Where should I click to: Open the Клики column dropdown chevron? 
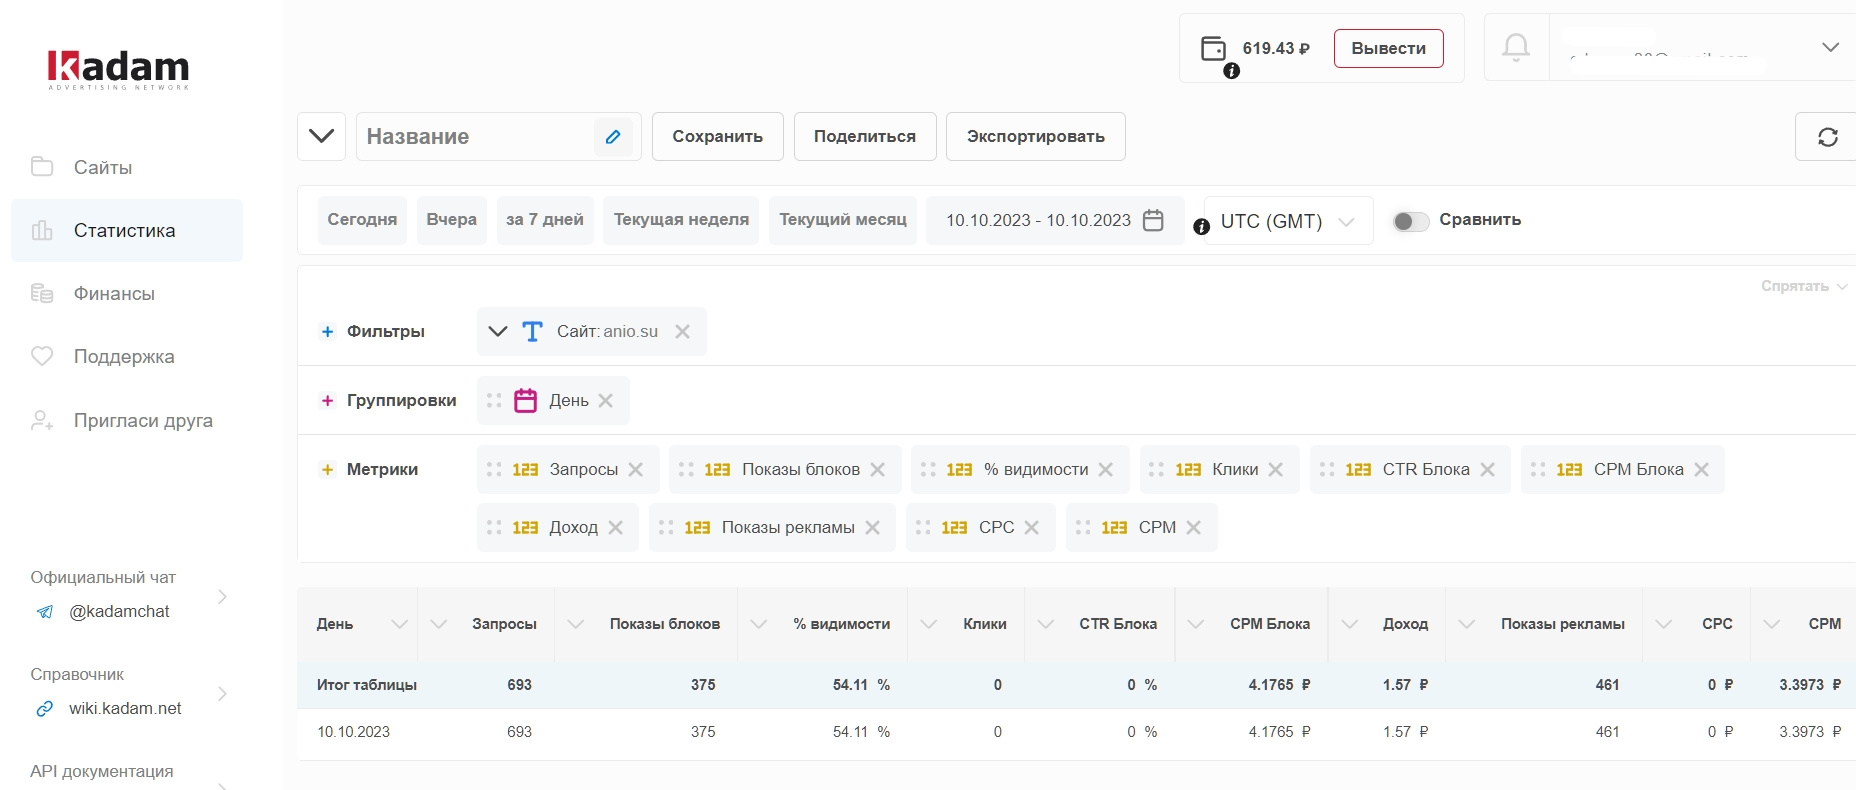click(x=928, y=624)
